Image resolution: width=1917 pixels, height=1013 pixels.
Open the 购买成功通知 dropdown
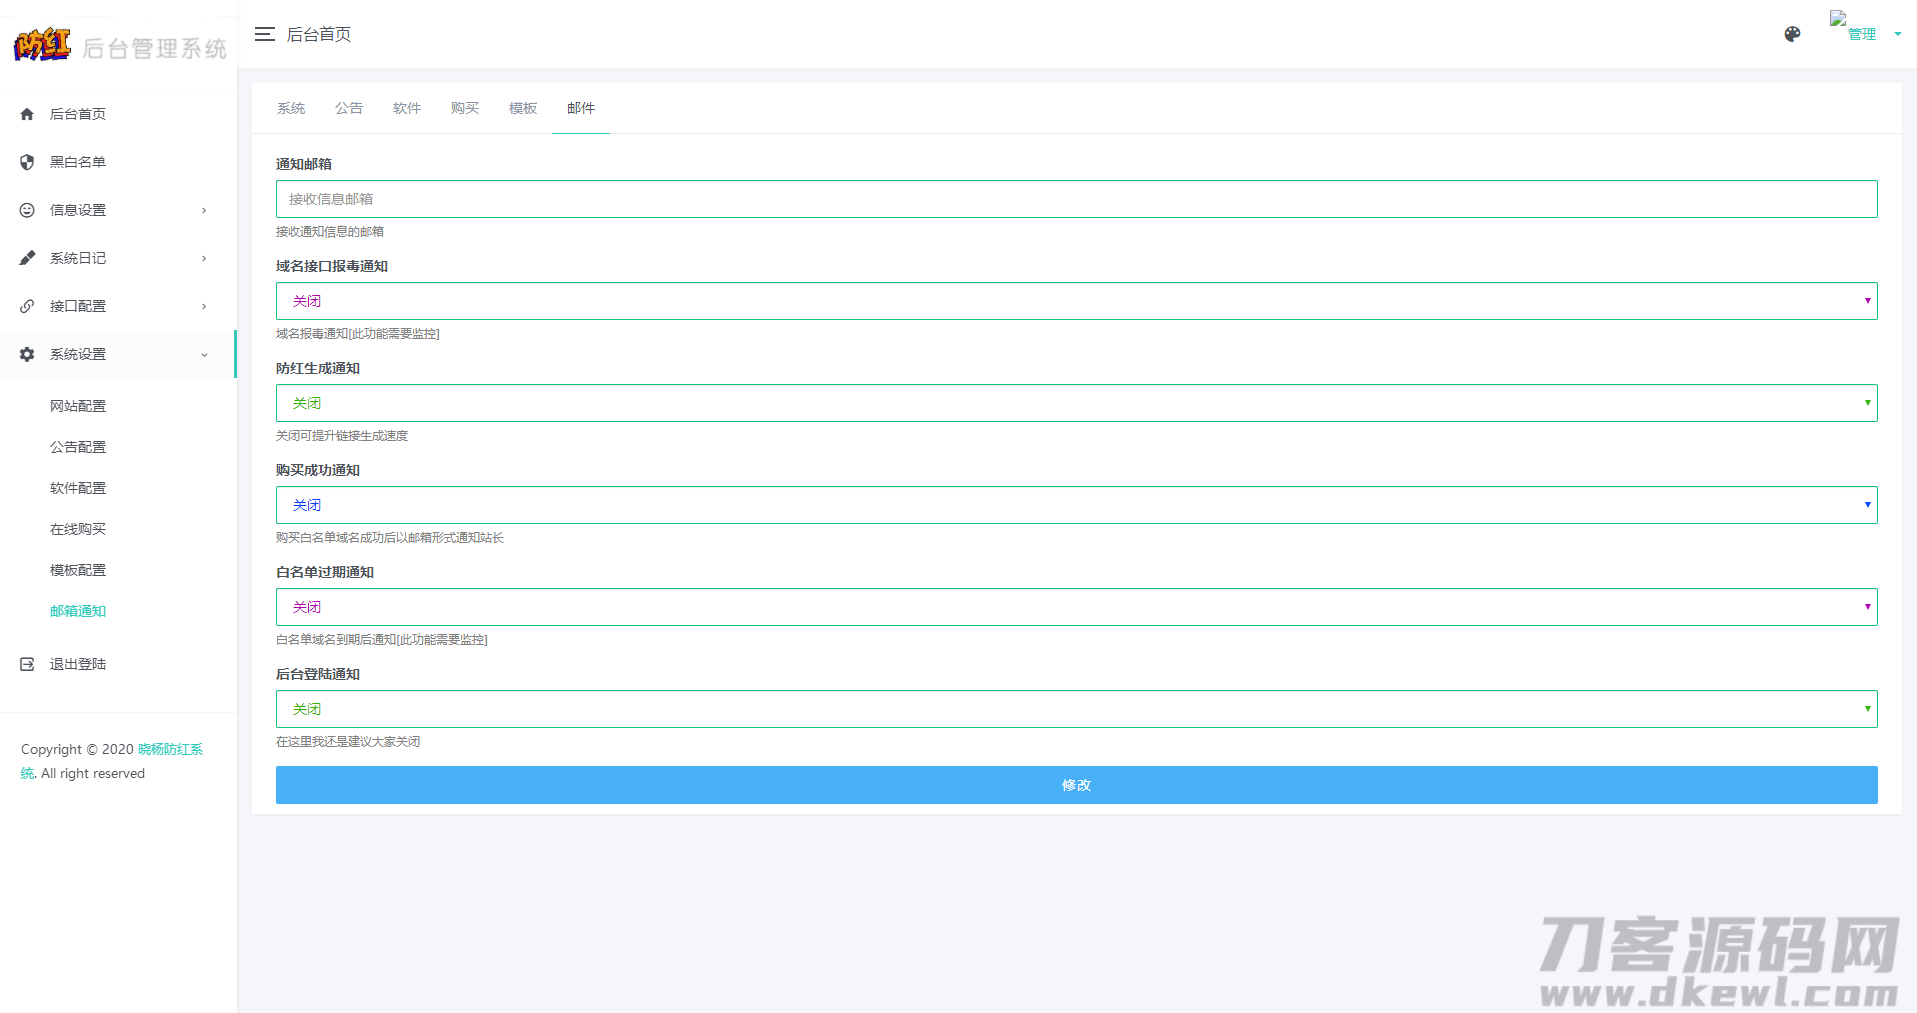pos(1076,505)
